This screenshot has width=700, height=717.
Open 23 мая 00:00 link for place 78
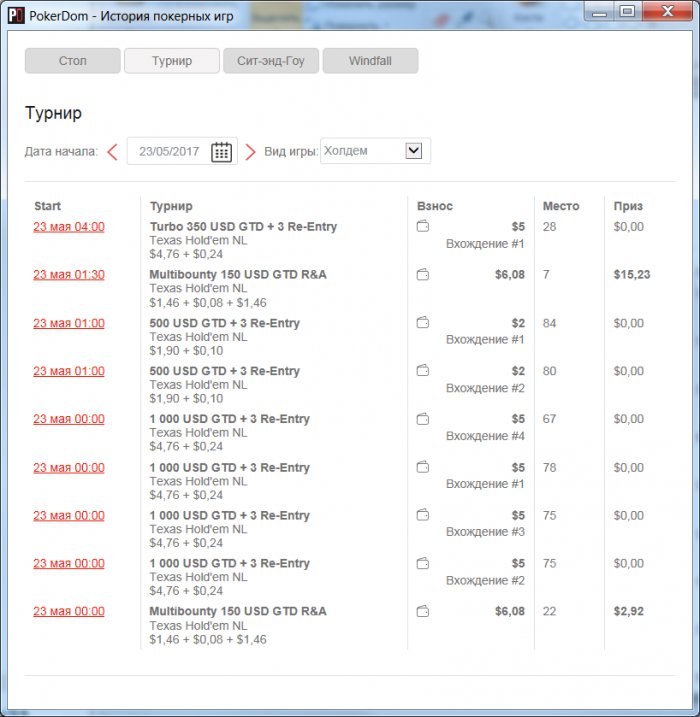[x=69, y=468]
